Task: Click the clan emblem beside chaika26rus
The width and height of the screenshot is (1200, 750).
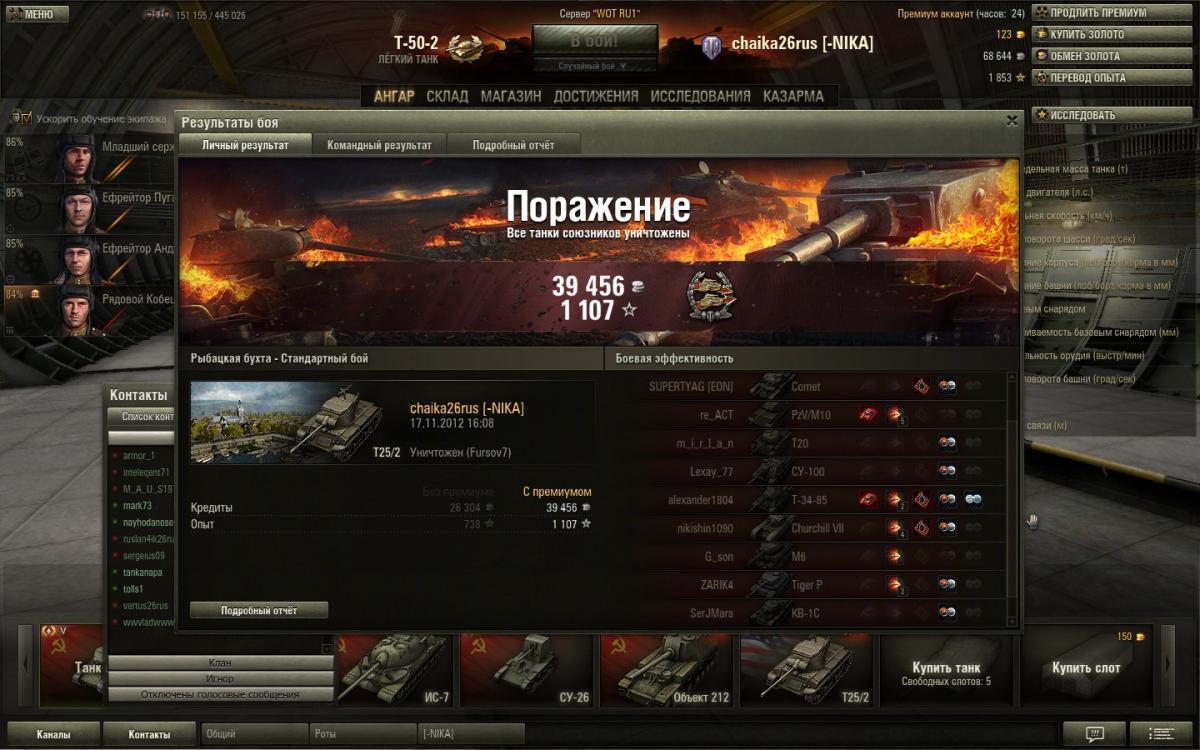Action: coord(711,45)
